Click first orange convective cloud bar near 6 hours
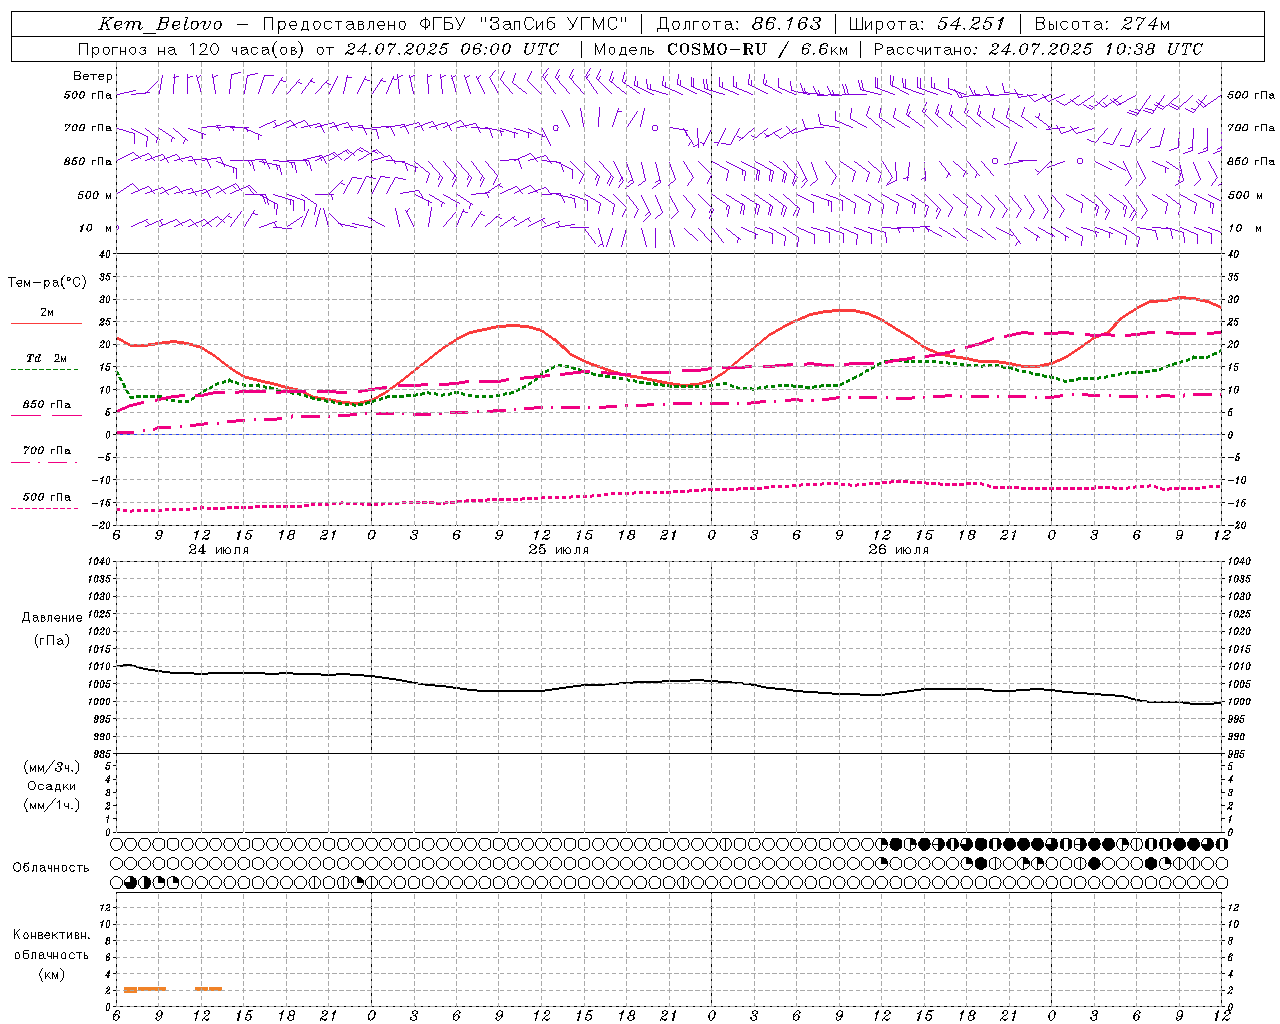Screen dimensions: 1280x1024 [x=145, y=989]
